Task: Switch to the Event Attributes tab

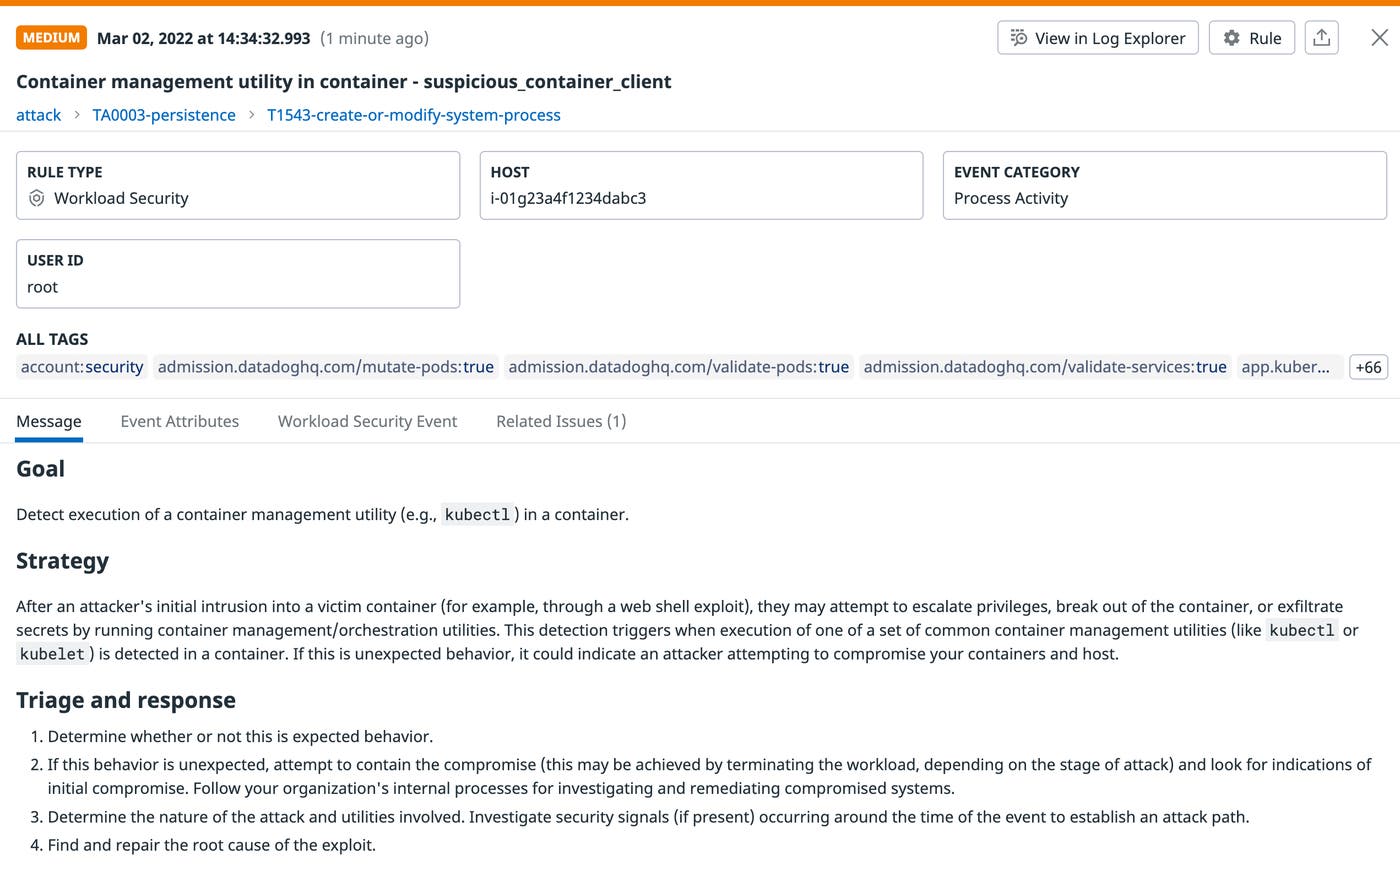Action: click(180, 421)
